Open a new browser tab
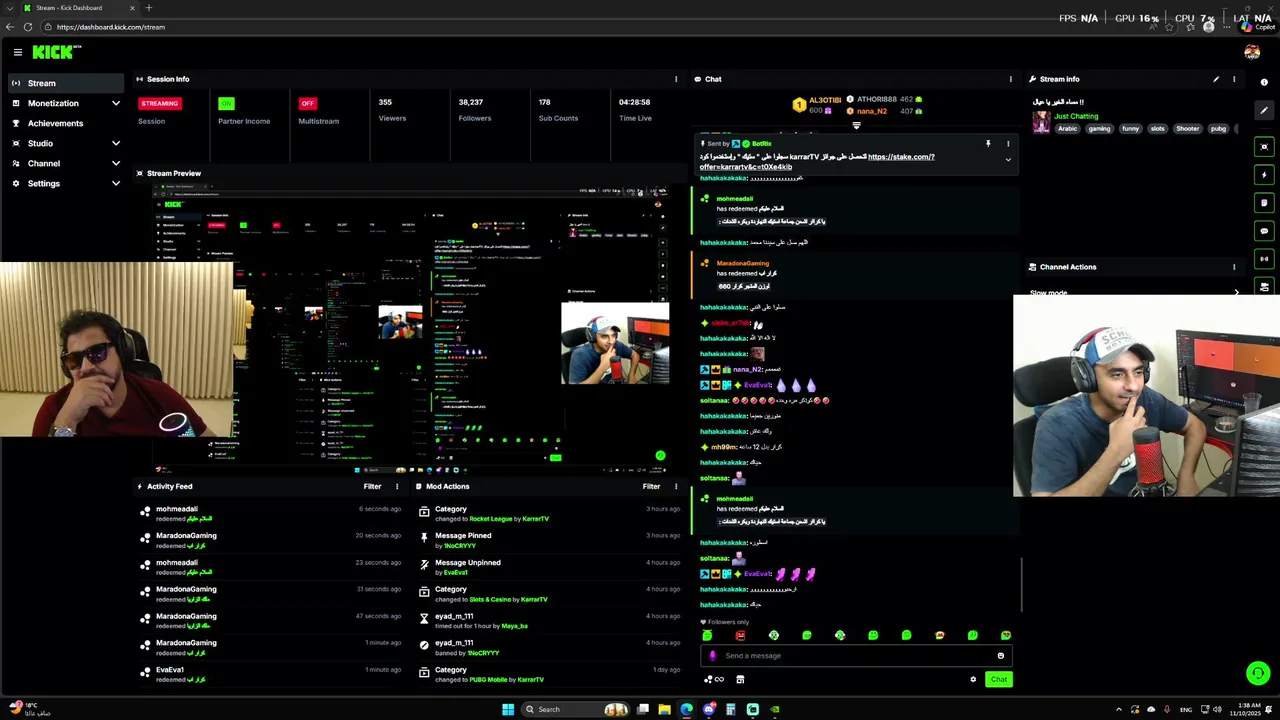The height and width of the screenshot is (720, 1280). point(149,8)
